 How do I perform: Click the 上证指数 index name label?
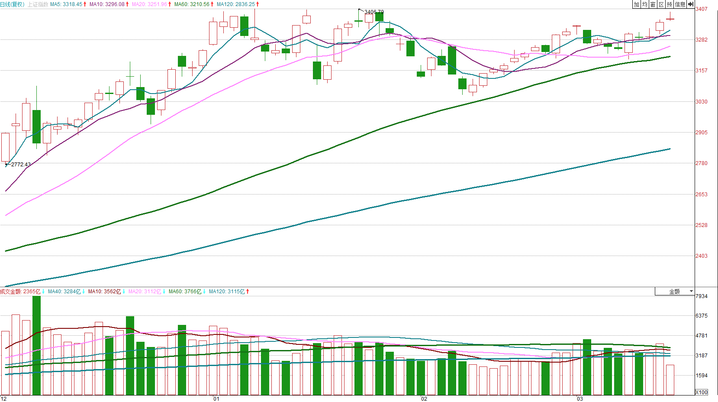38,4
